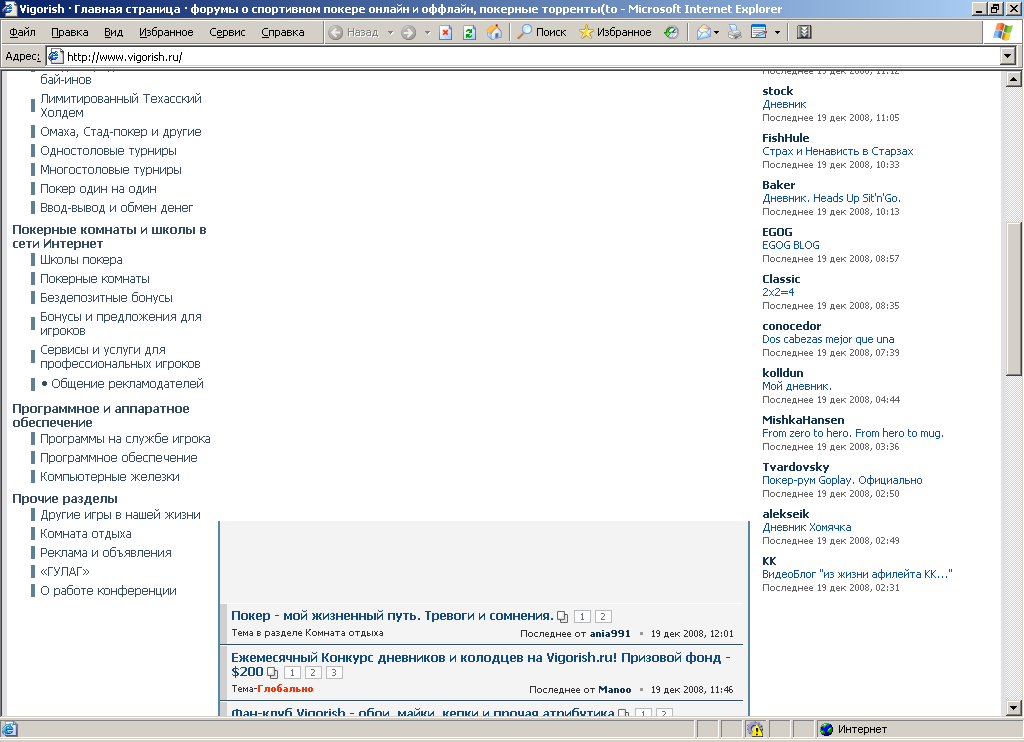Screen dimensions: 1024x742
Task: Click into the address URL field
Action: (500, 57)
